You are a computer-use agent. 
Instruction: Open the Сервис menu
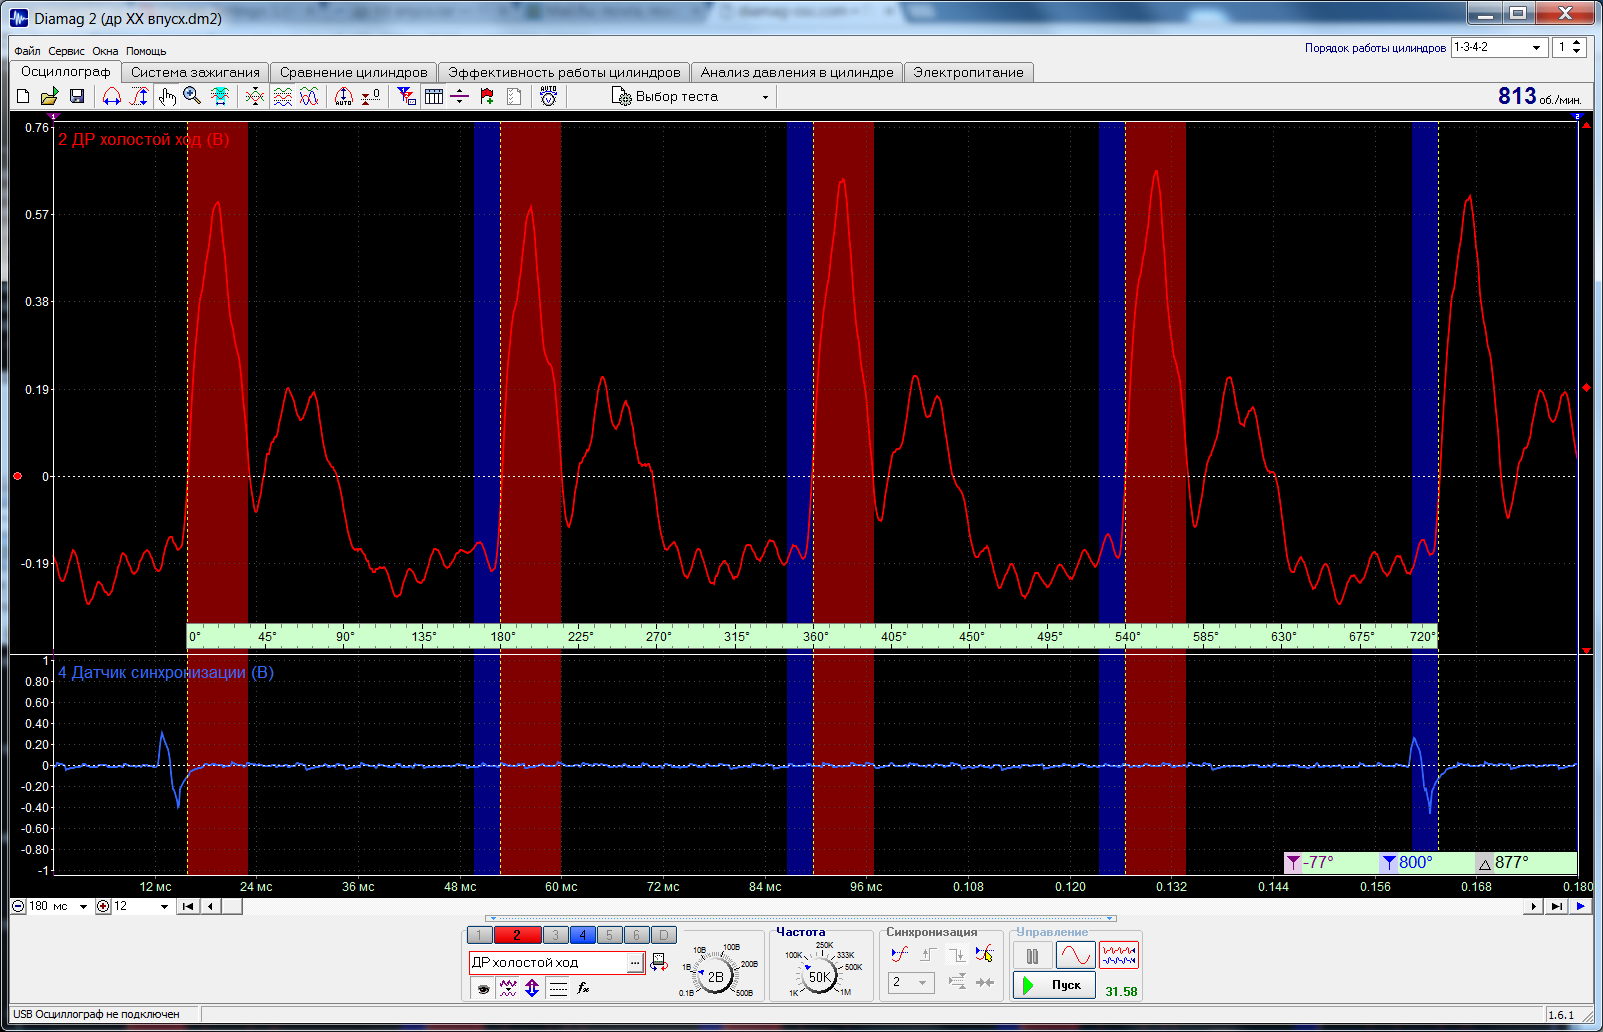point(66,51)
